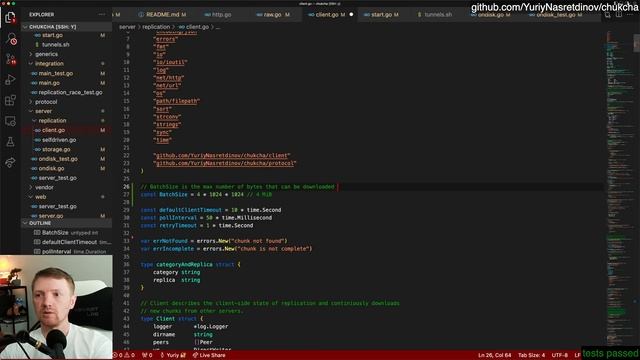Open the Explorer view in activity bar
The width and height of the screenshot is (640, 360).
coord(10,18)
